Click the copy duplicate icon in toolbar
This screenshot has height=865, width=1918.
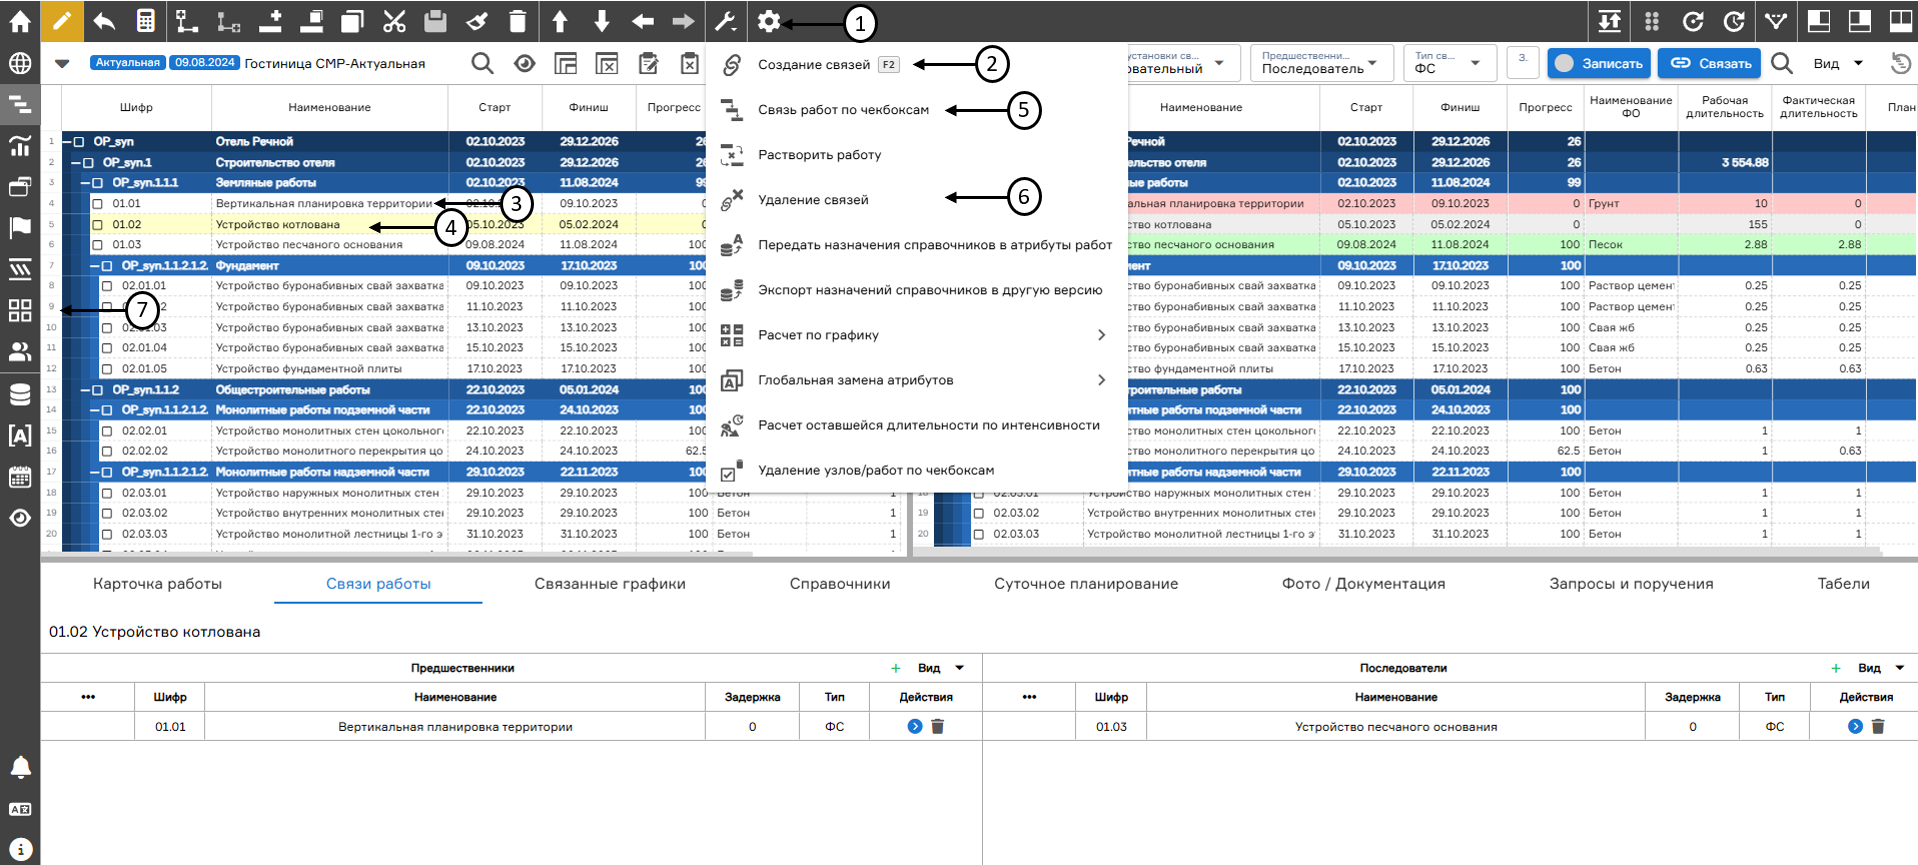pyautogui.click(x=352, y=21)
